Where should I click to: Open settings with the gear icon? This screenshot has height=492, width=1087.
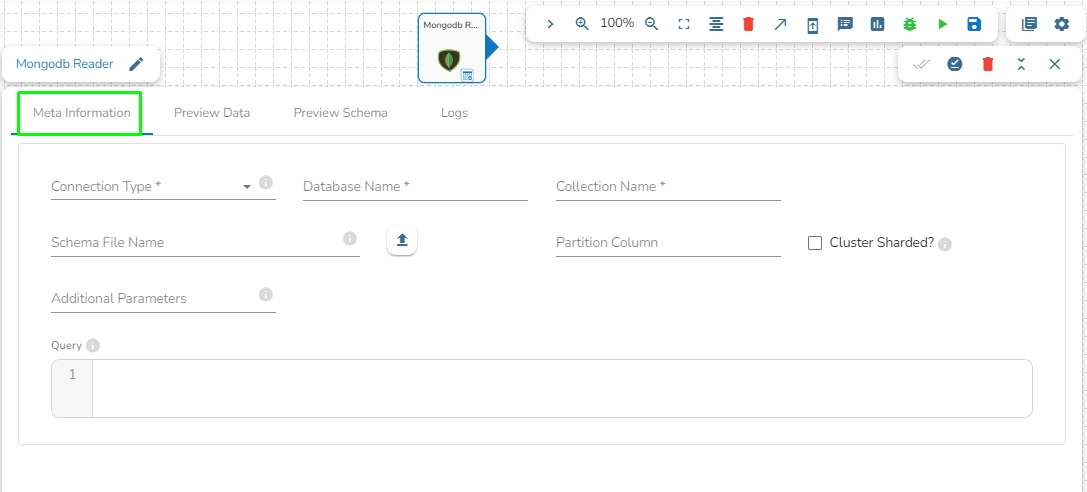click(x=1062, y=24)
